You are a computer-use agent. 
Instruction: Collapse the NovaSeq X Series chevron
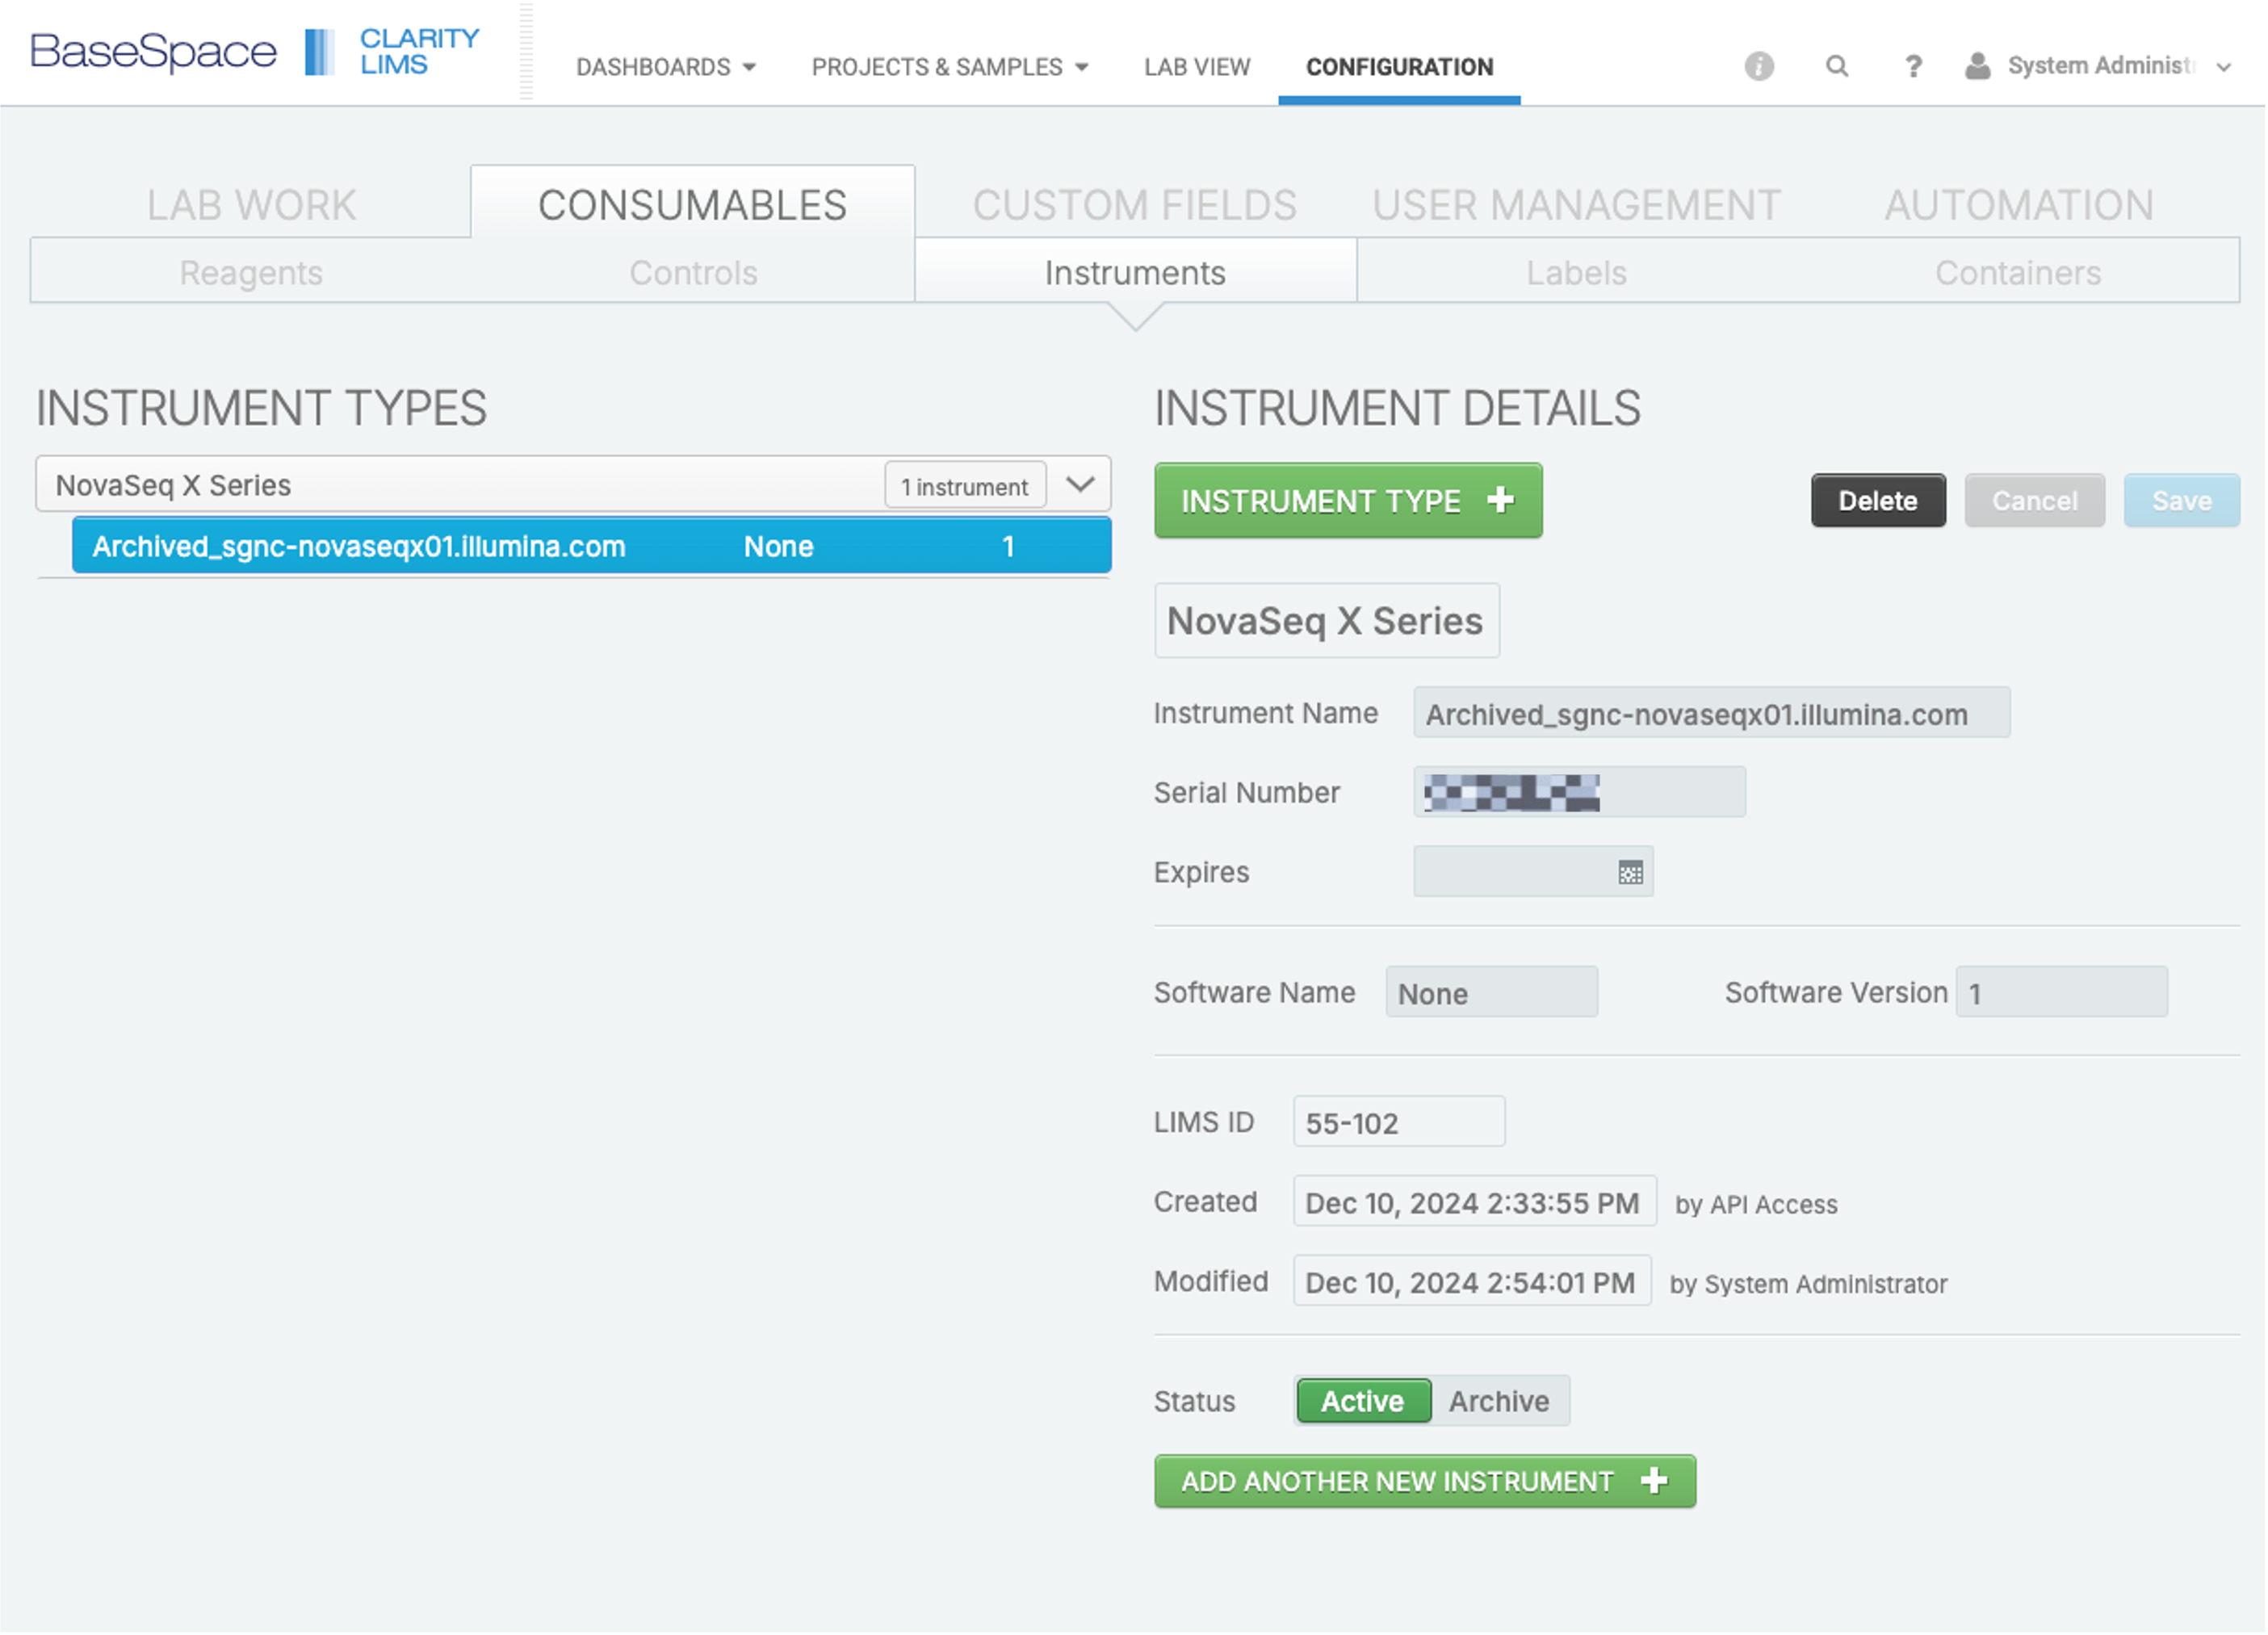[x=1080, y=485]
